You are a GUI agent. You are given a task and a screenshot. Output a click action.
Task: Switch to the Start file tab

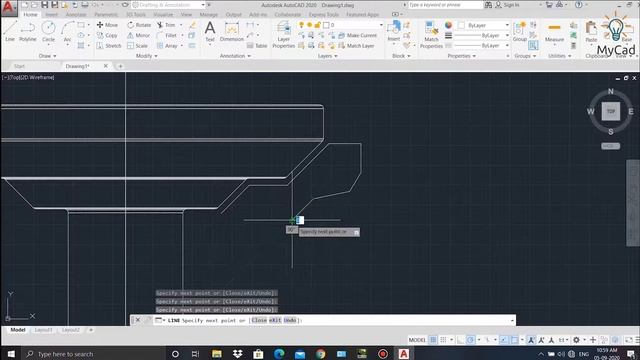pos(19,66)
